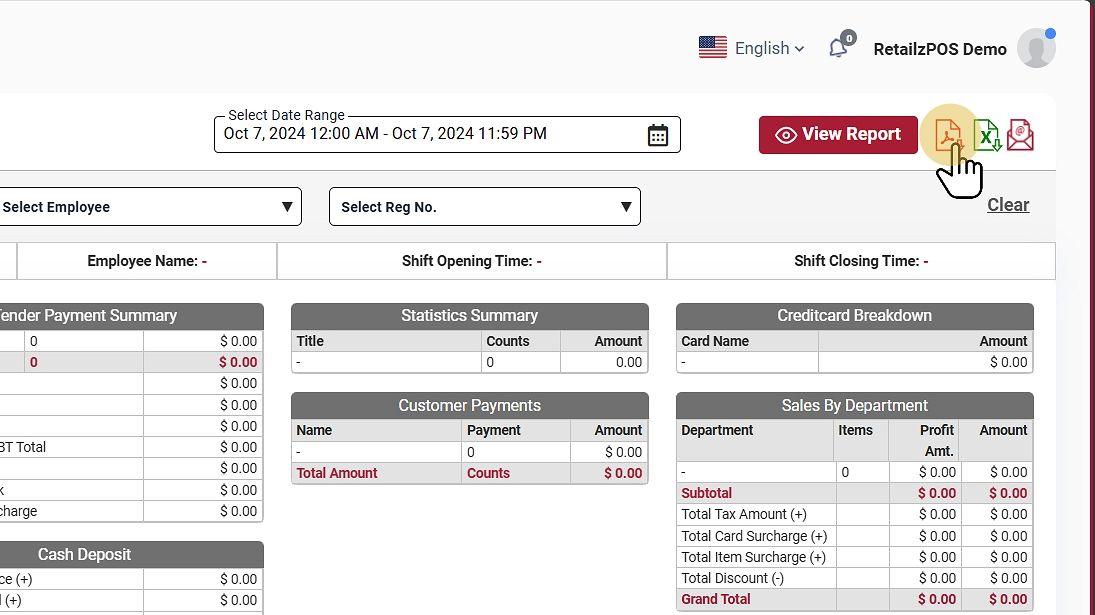Click the Sales By Department header
Viewport: 1095px width, 615px height.
854,406
